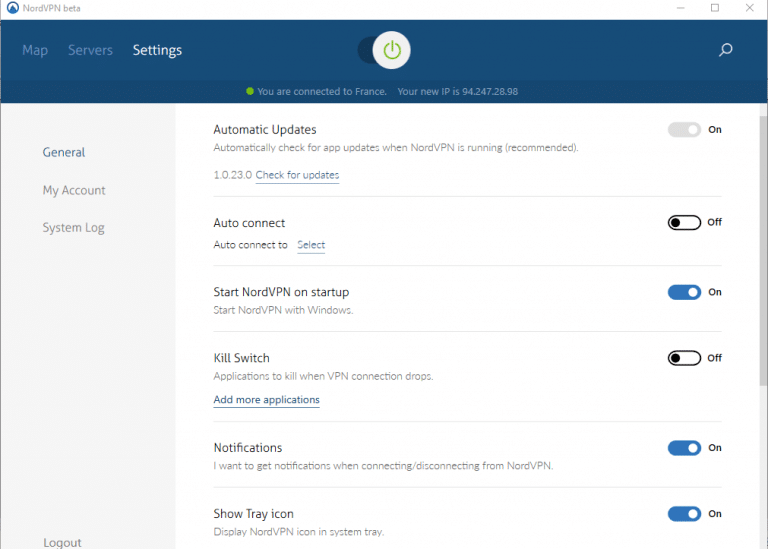The image size is (768, 549).
Task: Maximize the NordVPN beta window
Action: (715, 8)
